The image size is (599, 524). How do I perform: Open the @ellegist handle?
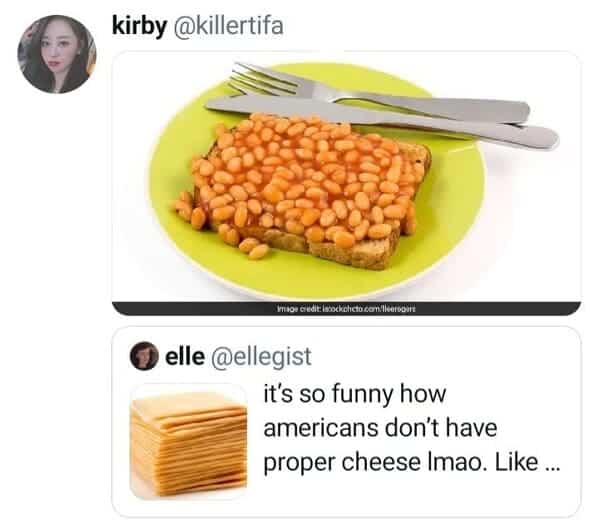pos(261,357)
